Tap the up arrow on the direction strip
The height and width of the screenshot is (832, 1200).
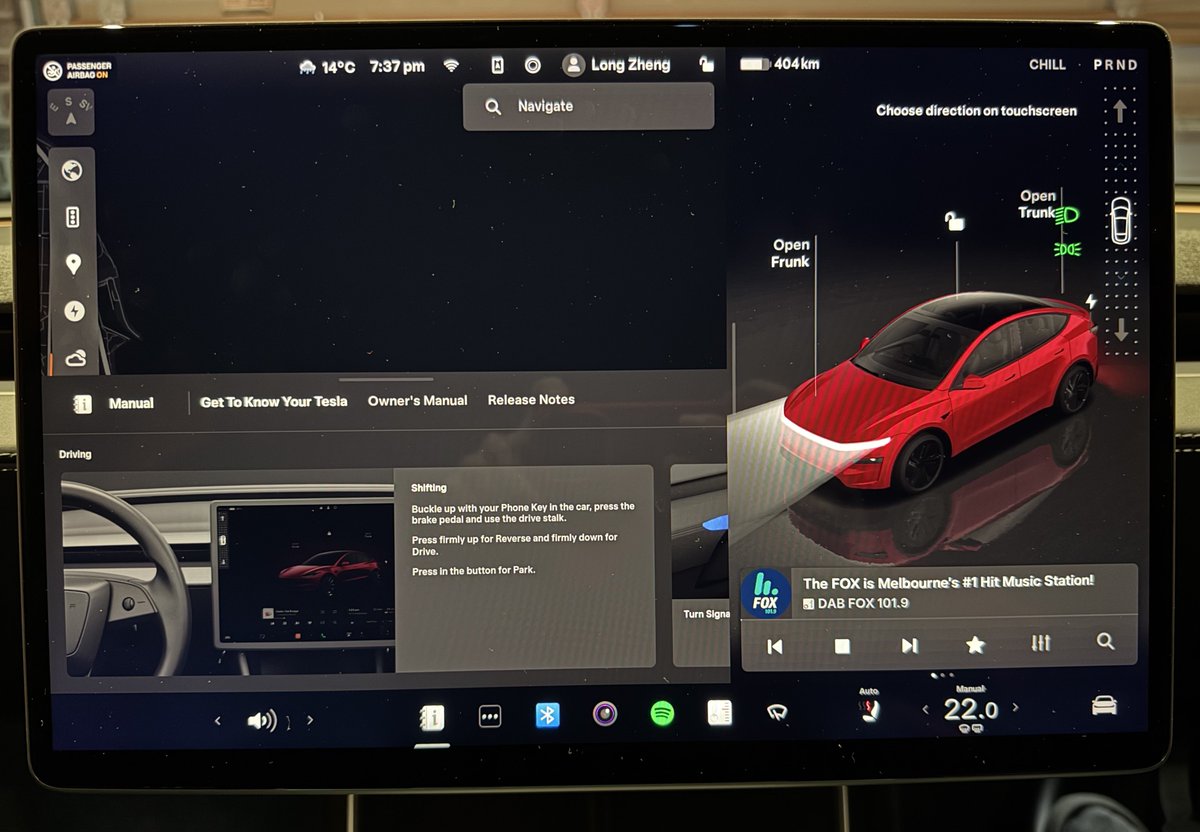[1120, 111]
